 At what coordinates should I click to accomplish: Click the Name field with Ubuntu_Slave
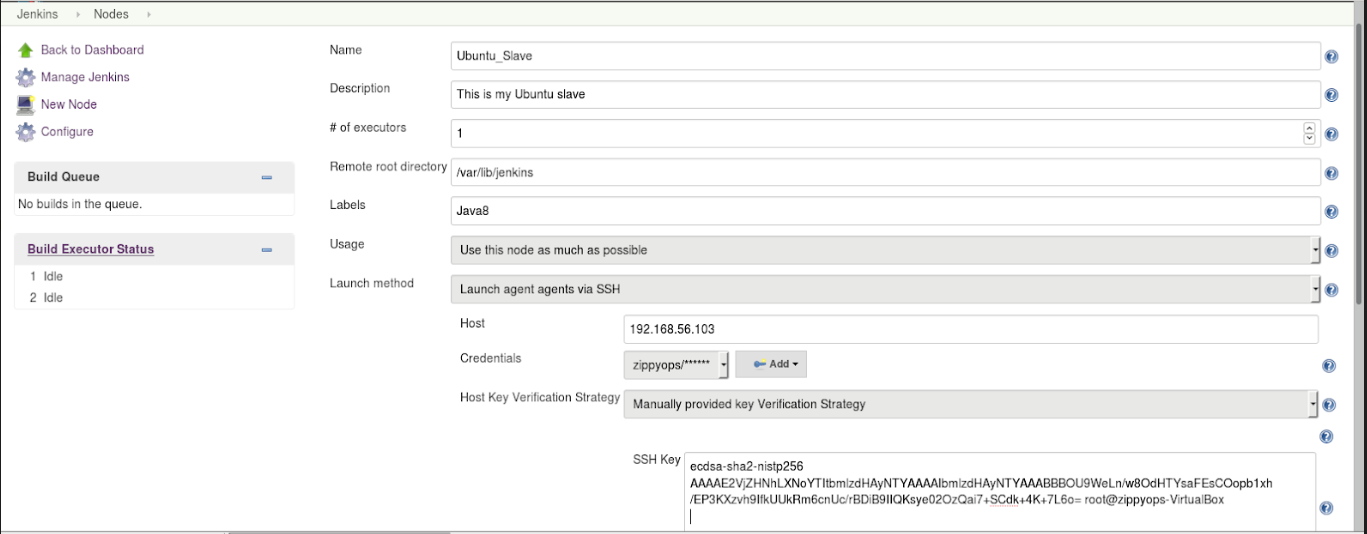[886, 56]
